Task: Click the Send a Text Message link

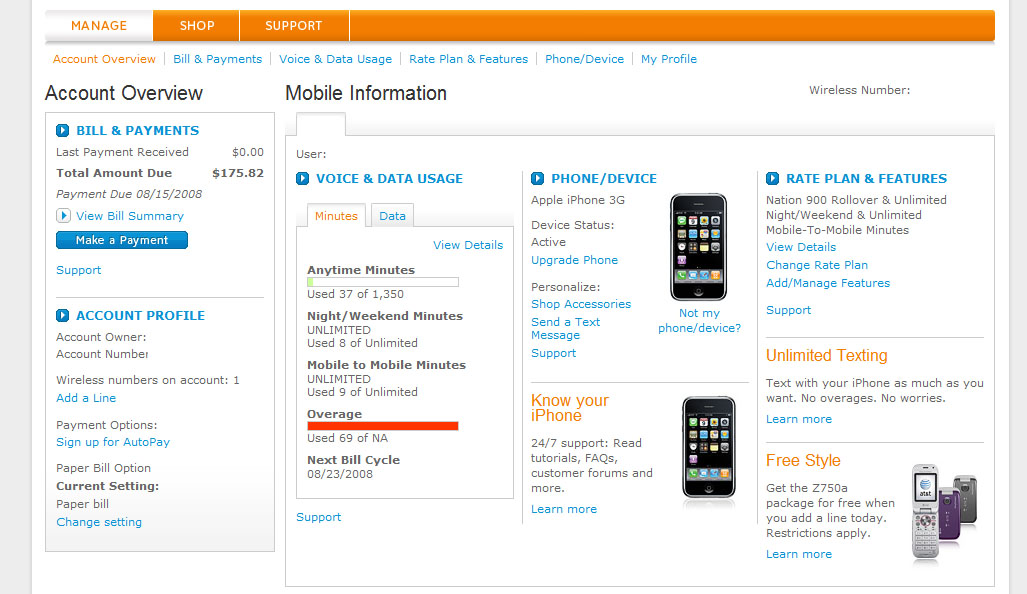Action: point(565,329)
